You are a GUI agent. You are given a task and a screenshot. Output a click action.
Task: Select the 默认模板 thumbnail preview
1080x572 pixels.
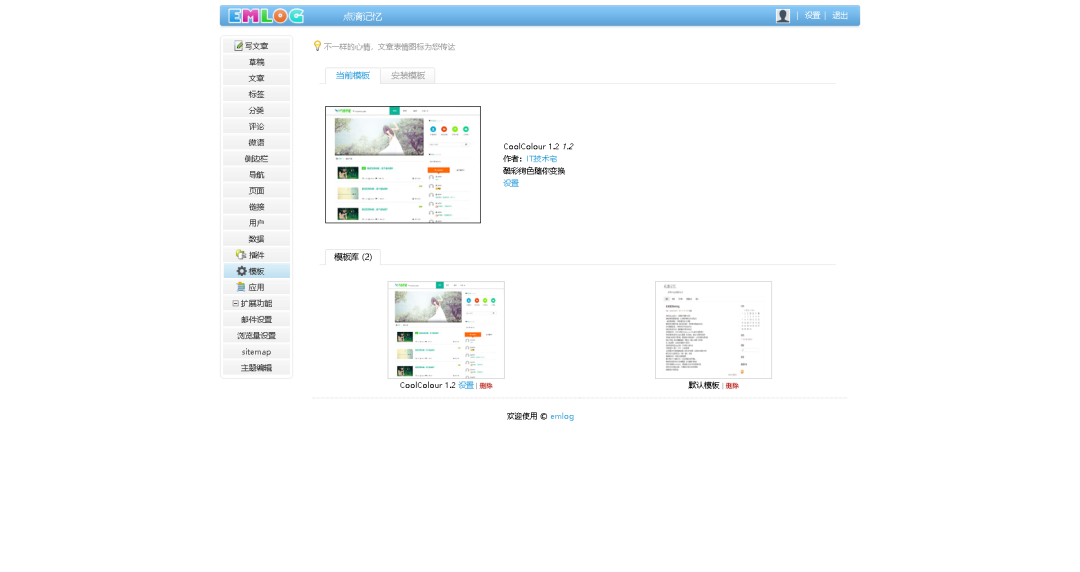[x=713, y=330]
